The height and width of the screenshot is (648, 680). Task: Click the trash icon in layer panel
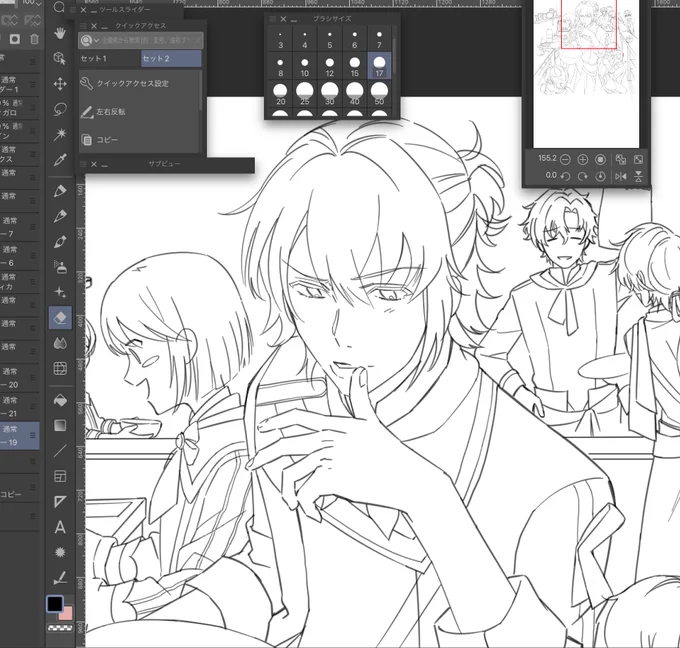[34, 39]
